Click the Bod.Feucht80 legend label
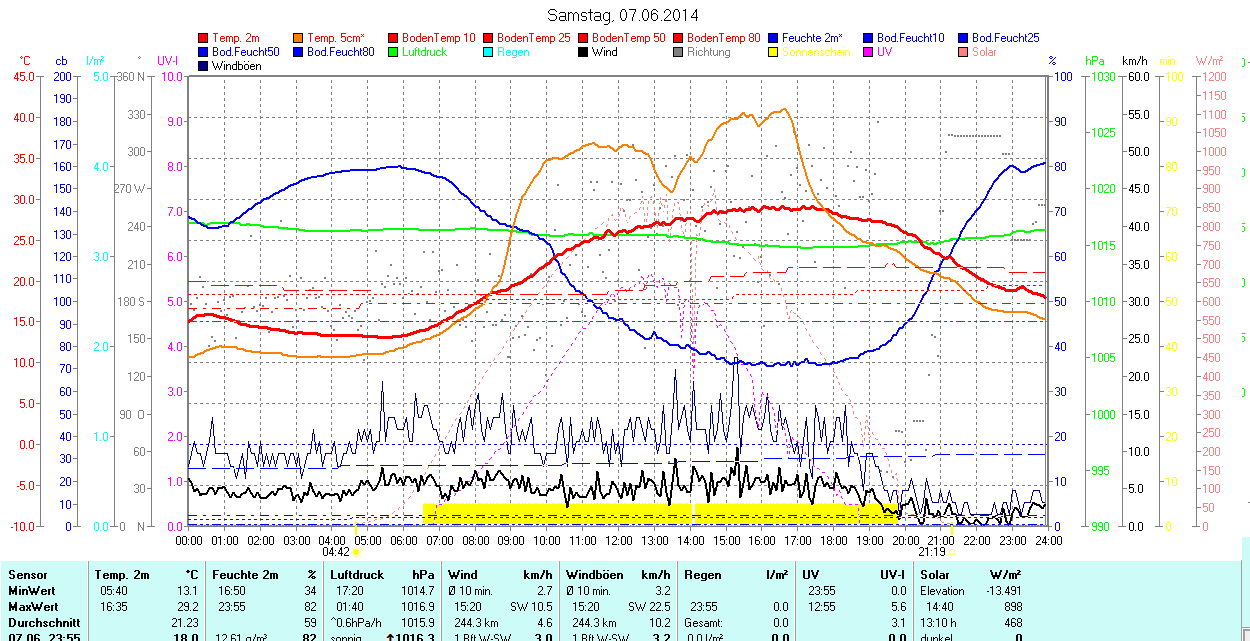The height and width of the screenshot is (641, 1250). (x=340, y=52)
